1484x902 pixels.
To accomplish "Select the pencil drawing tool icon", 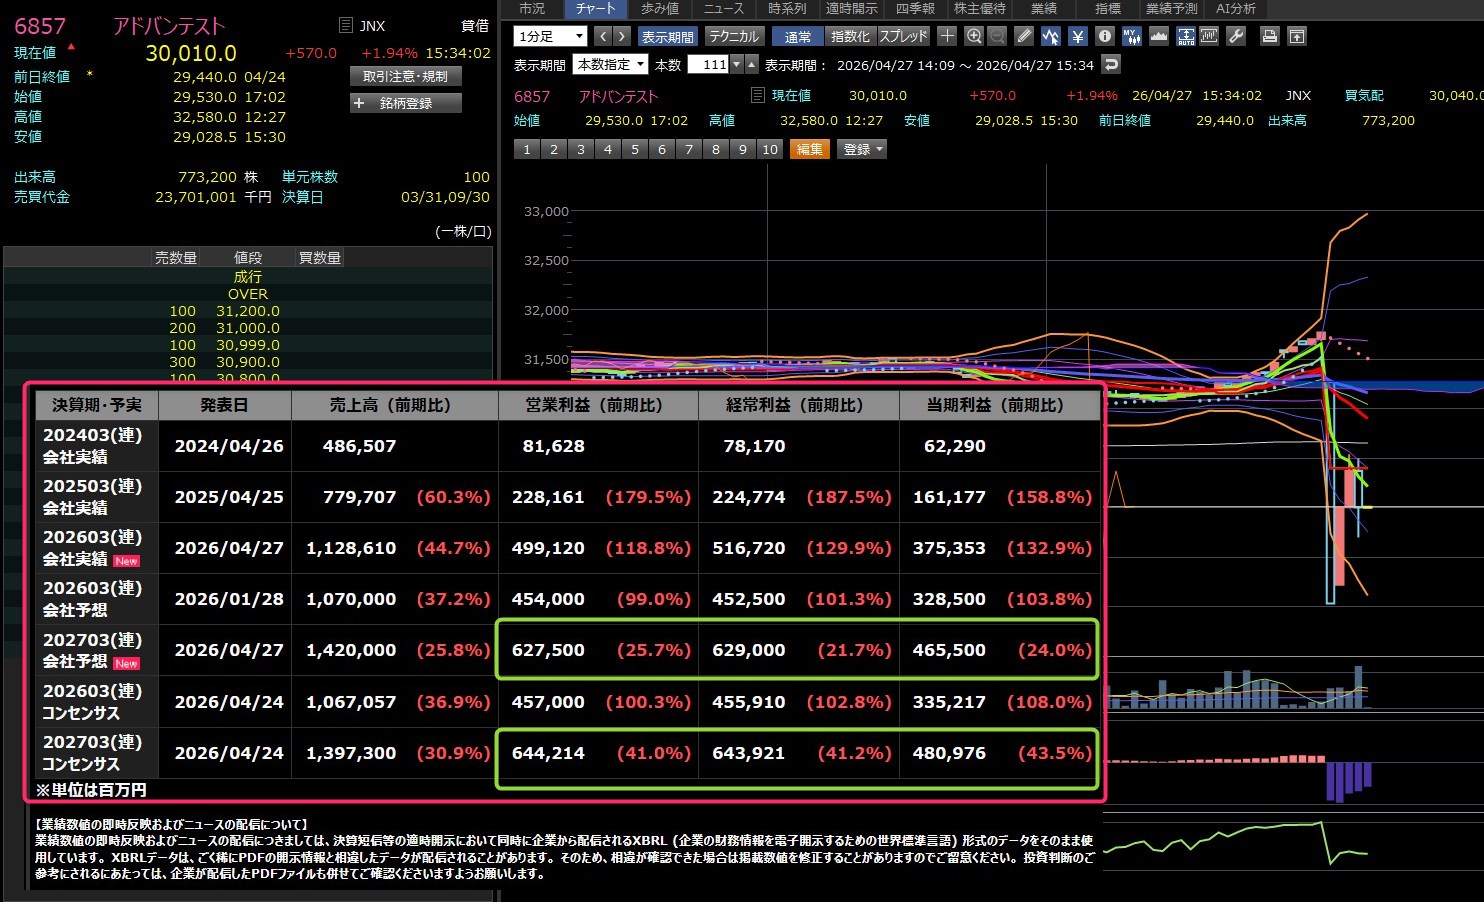I will (1024, 36).
